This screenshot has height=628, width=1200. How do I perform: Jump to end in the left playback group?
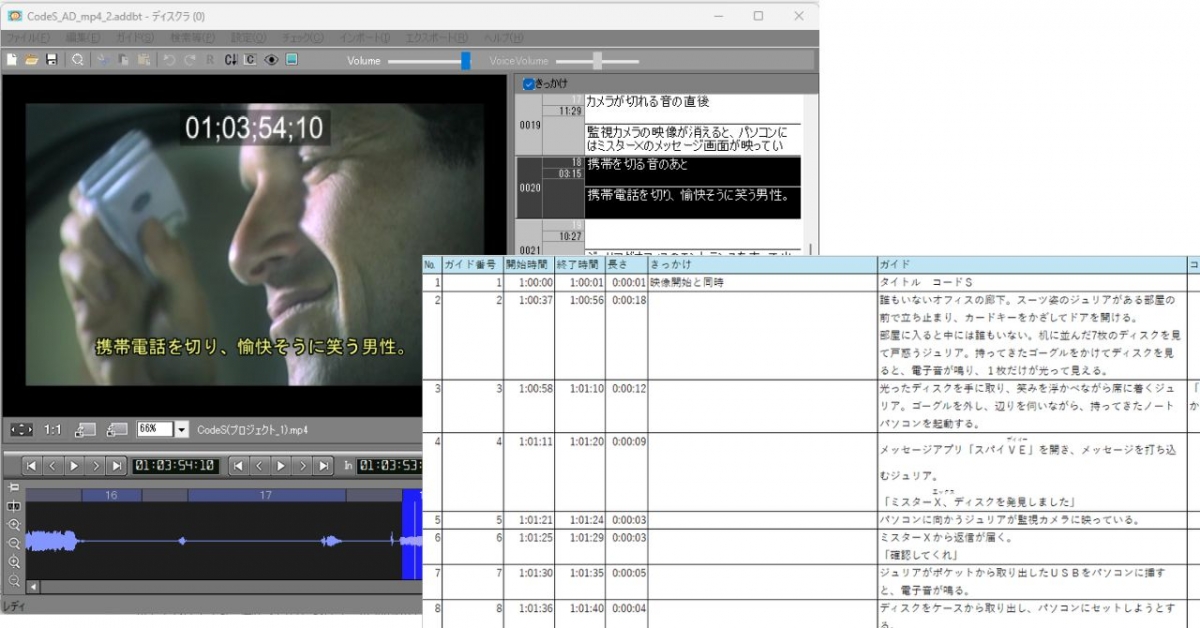pyautogui.click(x=118, y=465)
